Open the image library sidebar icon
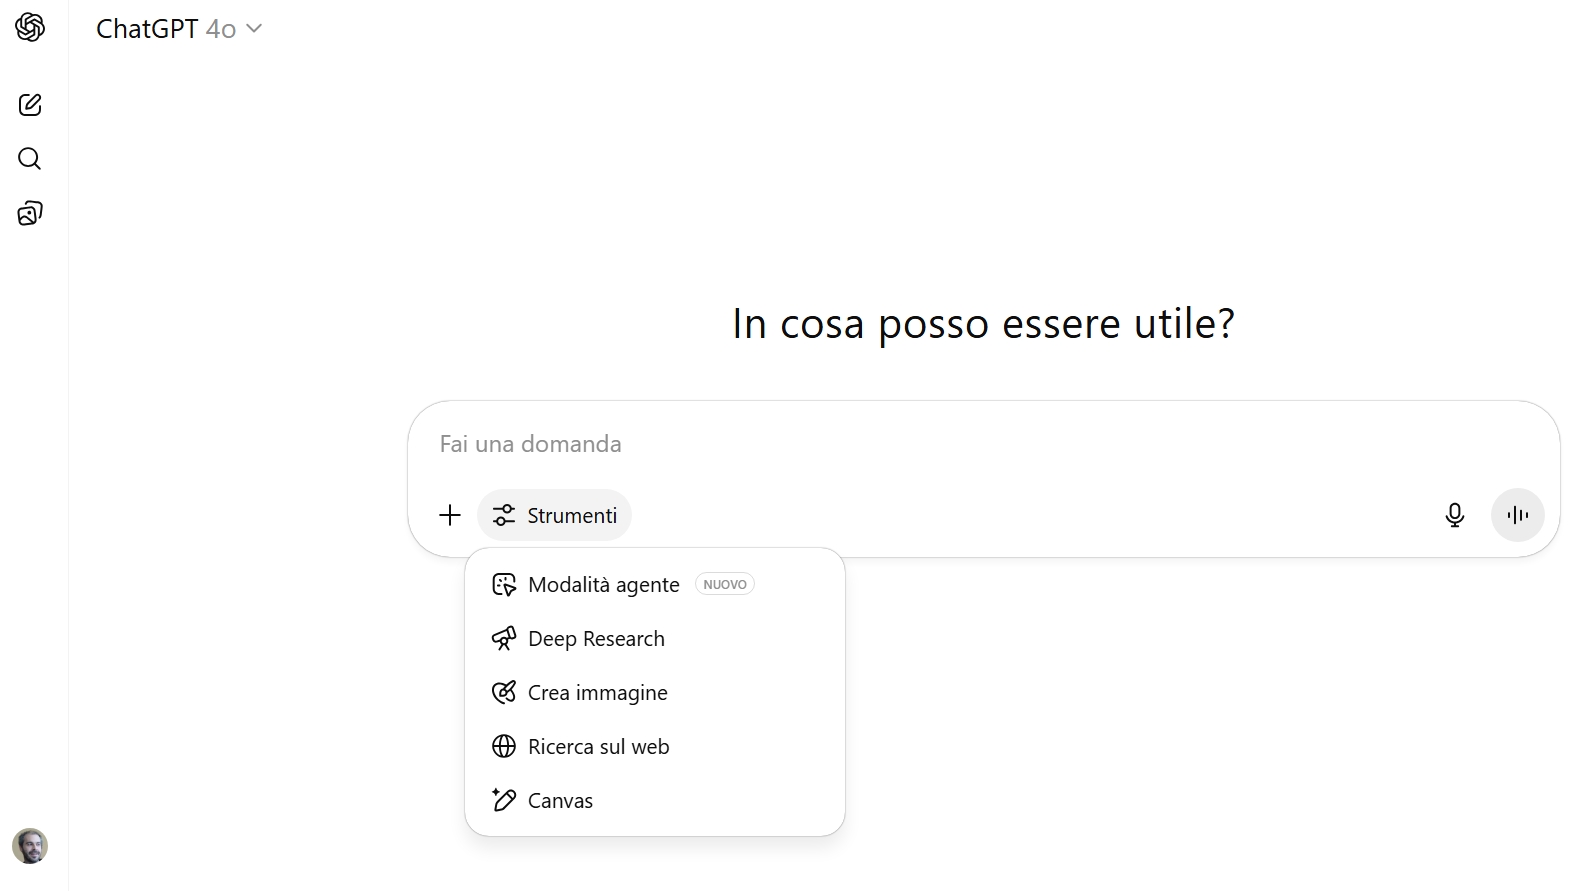This screenshot has width=1594, height=891. point(30,213)
